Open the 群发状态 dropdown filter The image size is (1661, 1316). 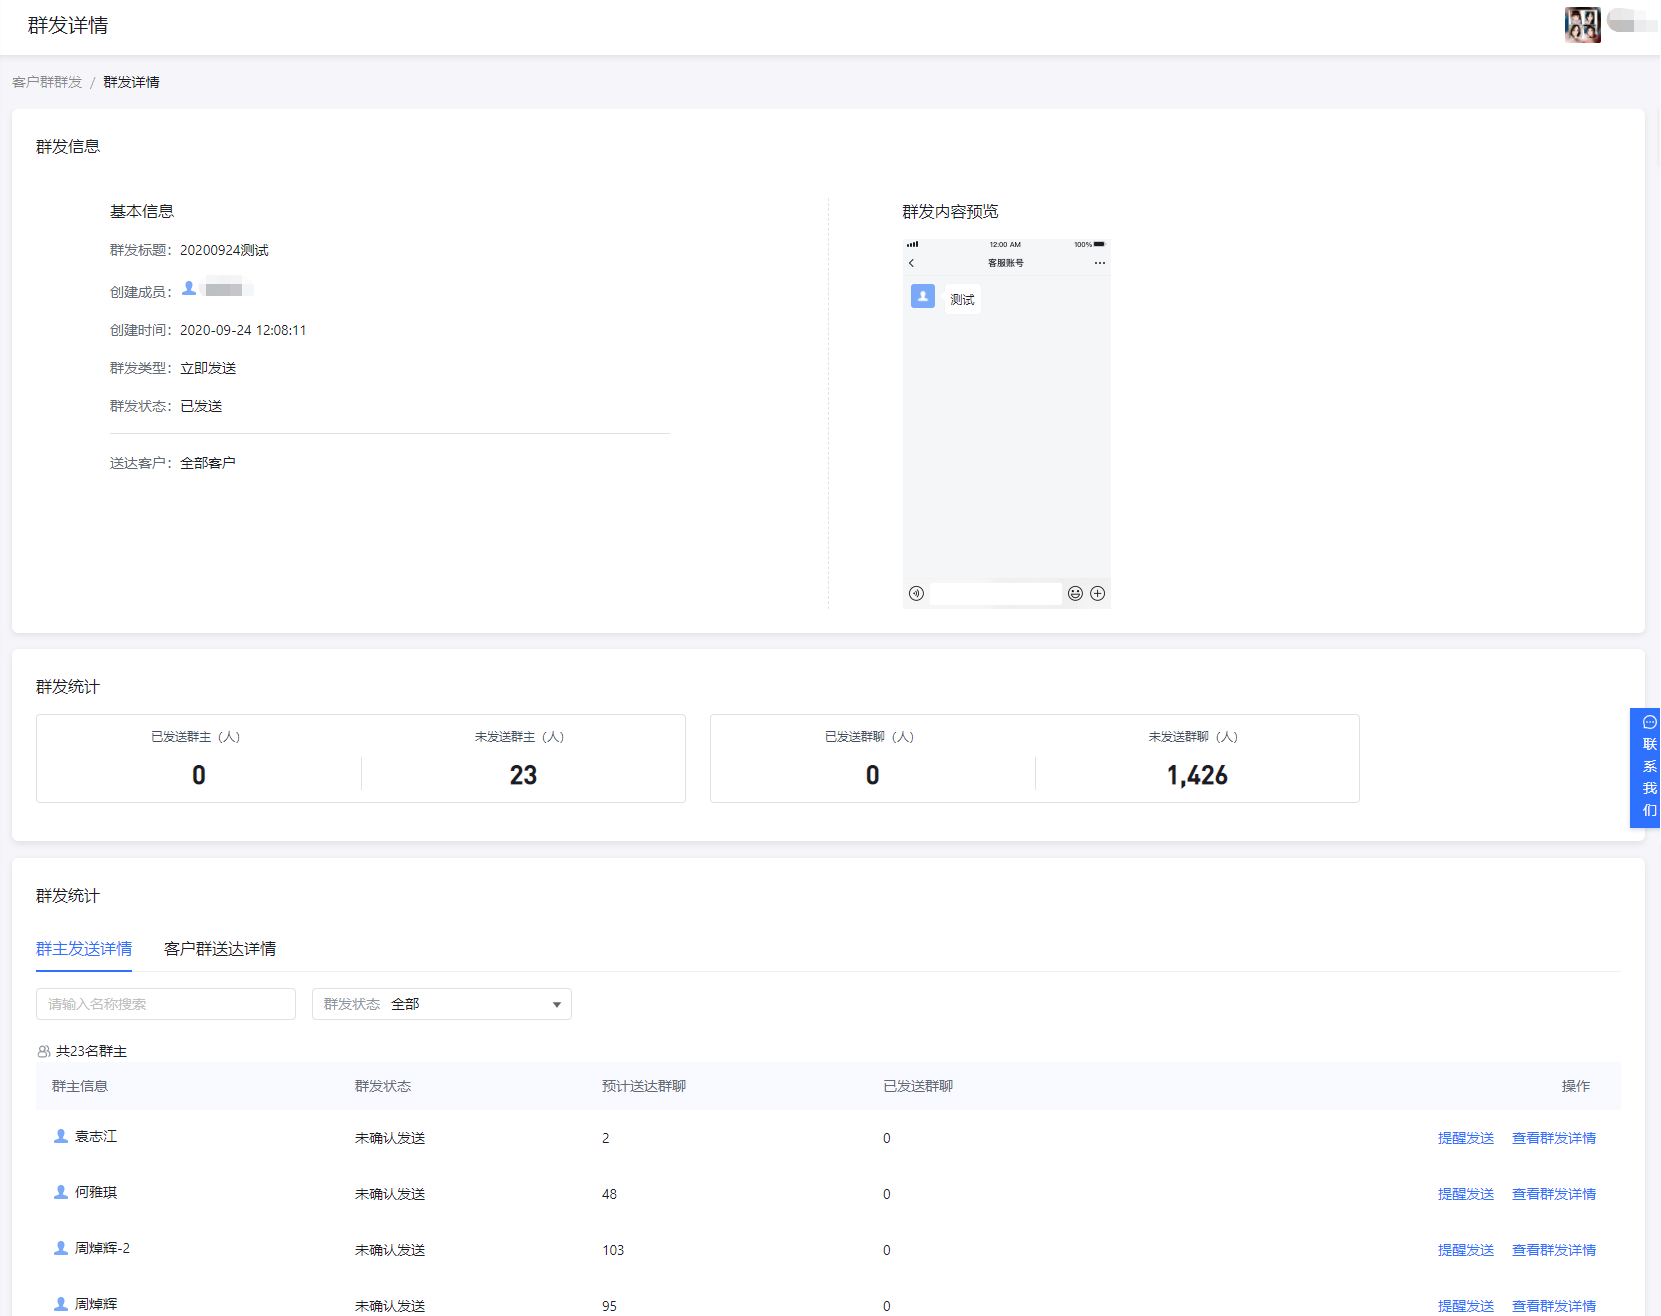click(x=441, y=1004)
